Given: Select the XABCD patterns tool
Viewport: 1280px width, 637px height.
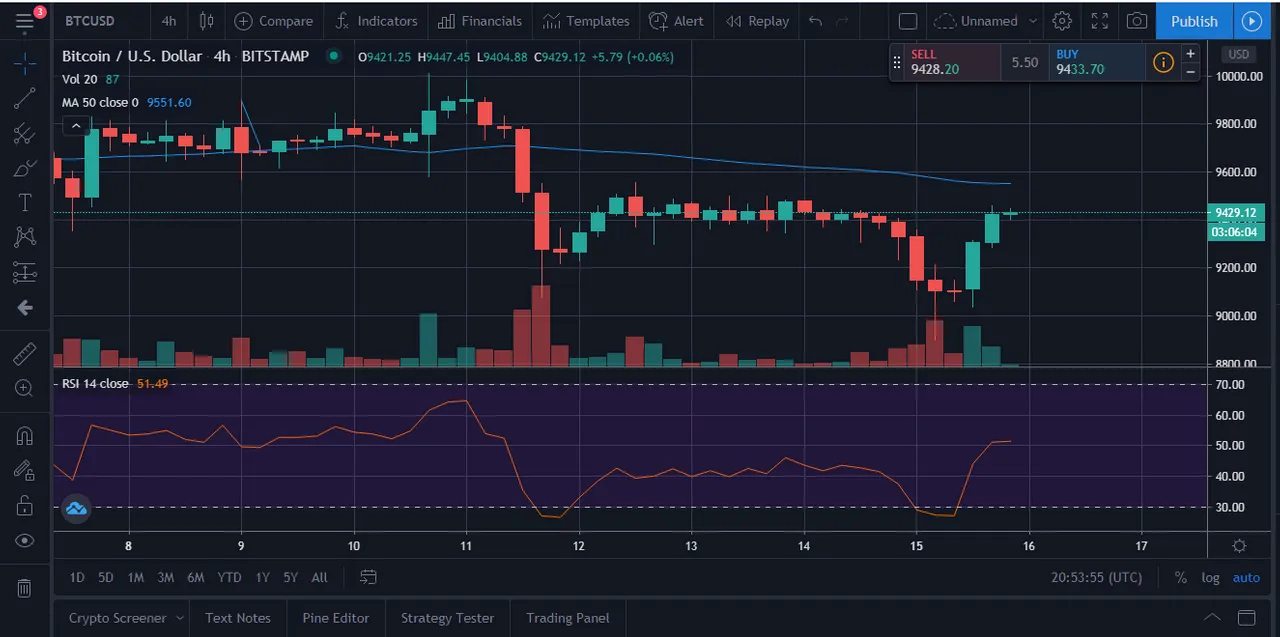Looking at the screenshot, I should coord(25,237).
